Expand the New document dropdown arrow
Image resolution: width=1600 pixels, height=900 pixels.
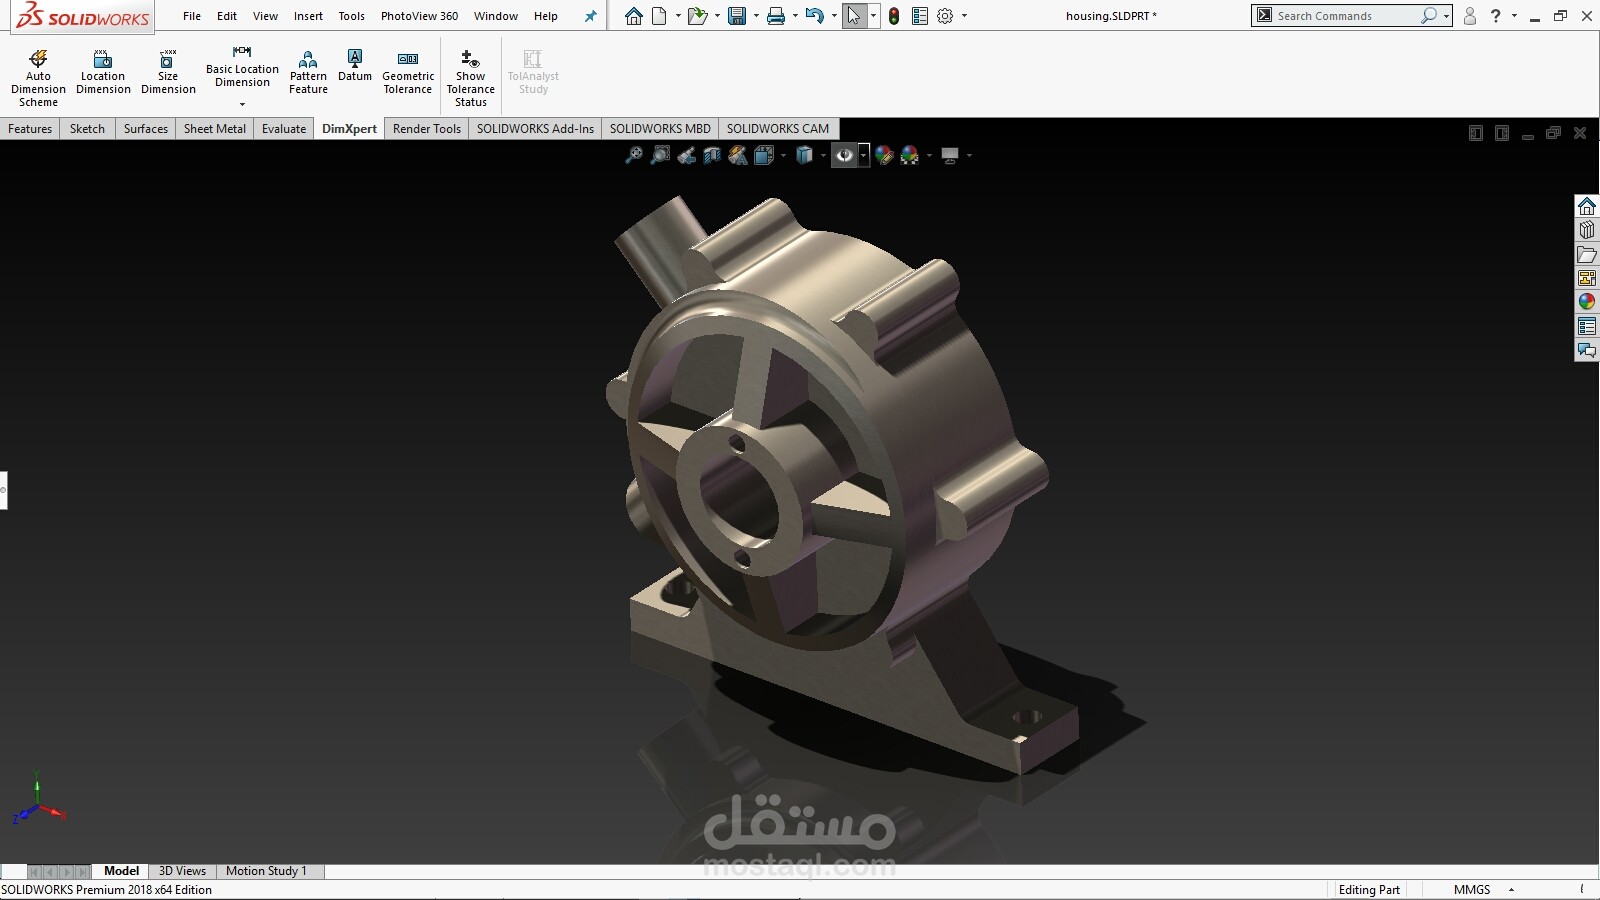678,16
